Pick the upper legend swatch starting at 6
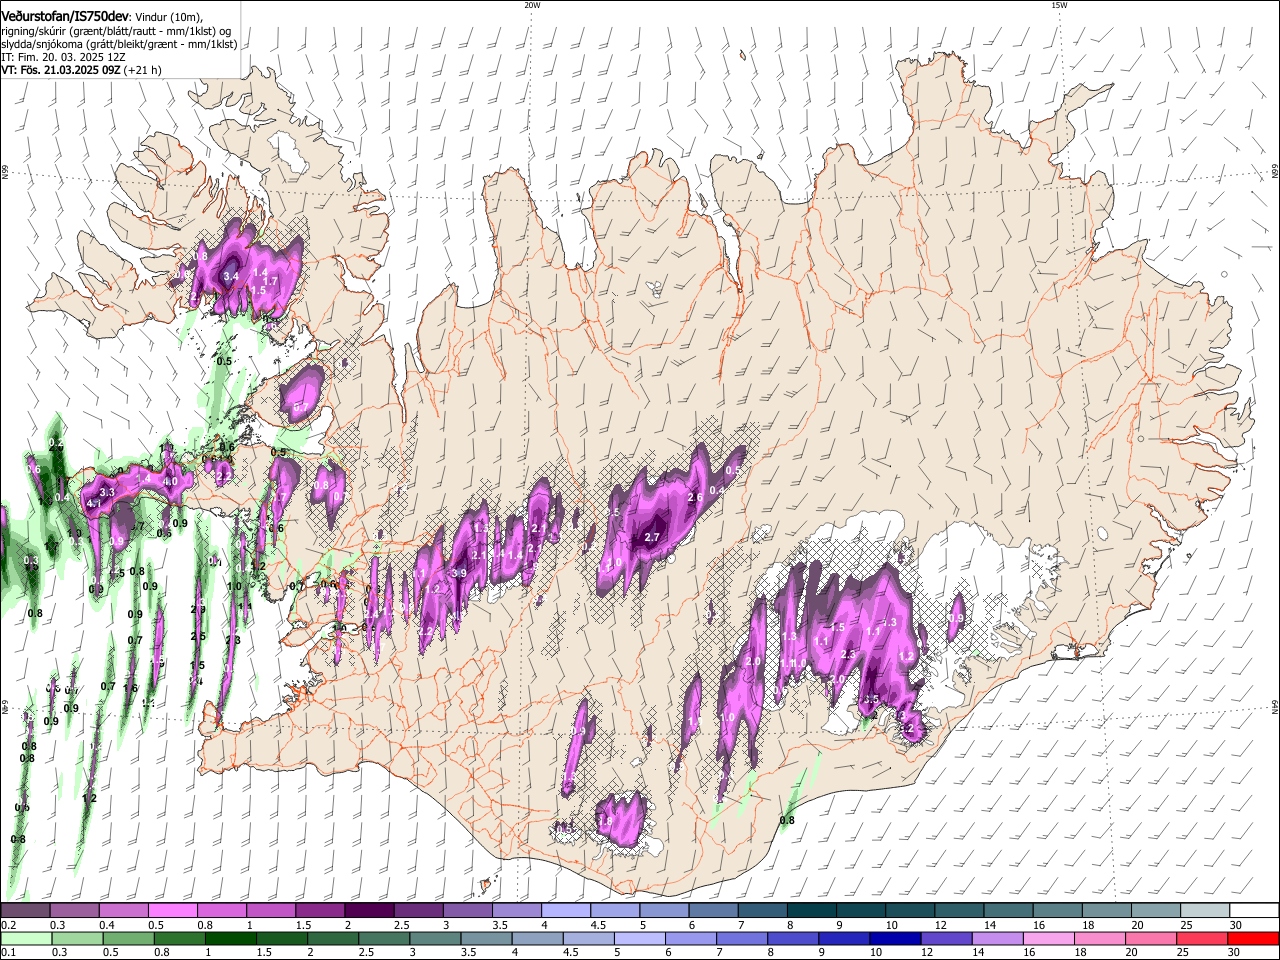This screenshot has height=960, width=1280. tap(713, 910)
